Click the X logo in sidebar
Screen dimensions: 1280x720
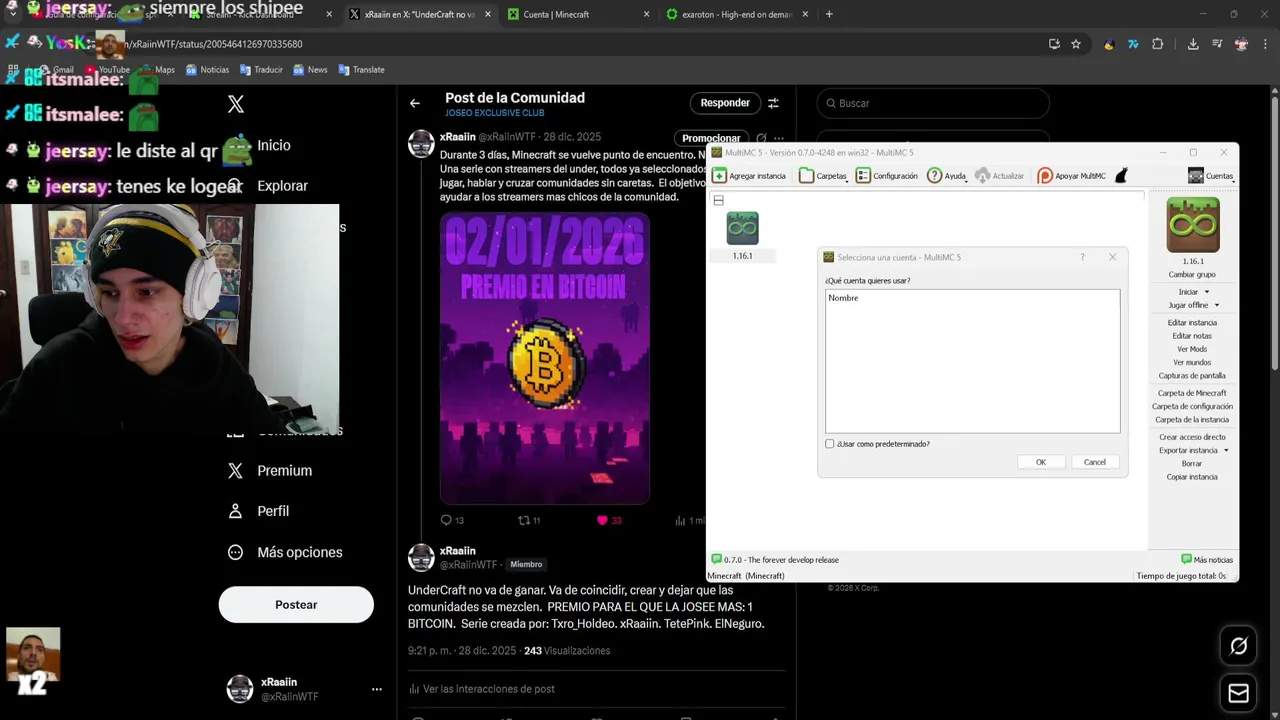[x=236, y=104]
